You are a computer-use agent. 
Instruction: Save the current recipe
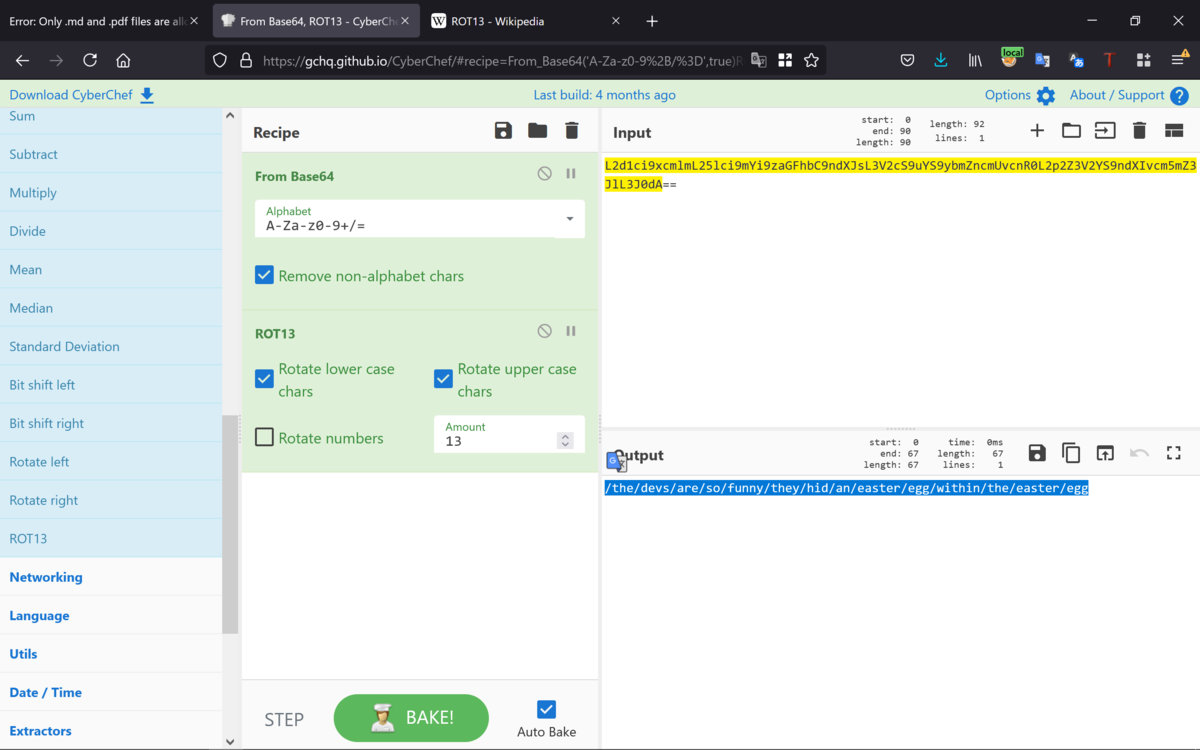(503, 131)
